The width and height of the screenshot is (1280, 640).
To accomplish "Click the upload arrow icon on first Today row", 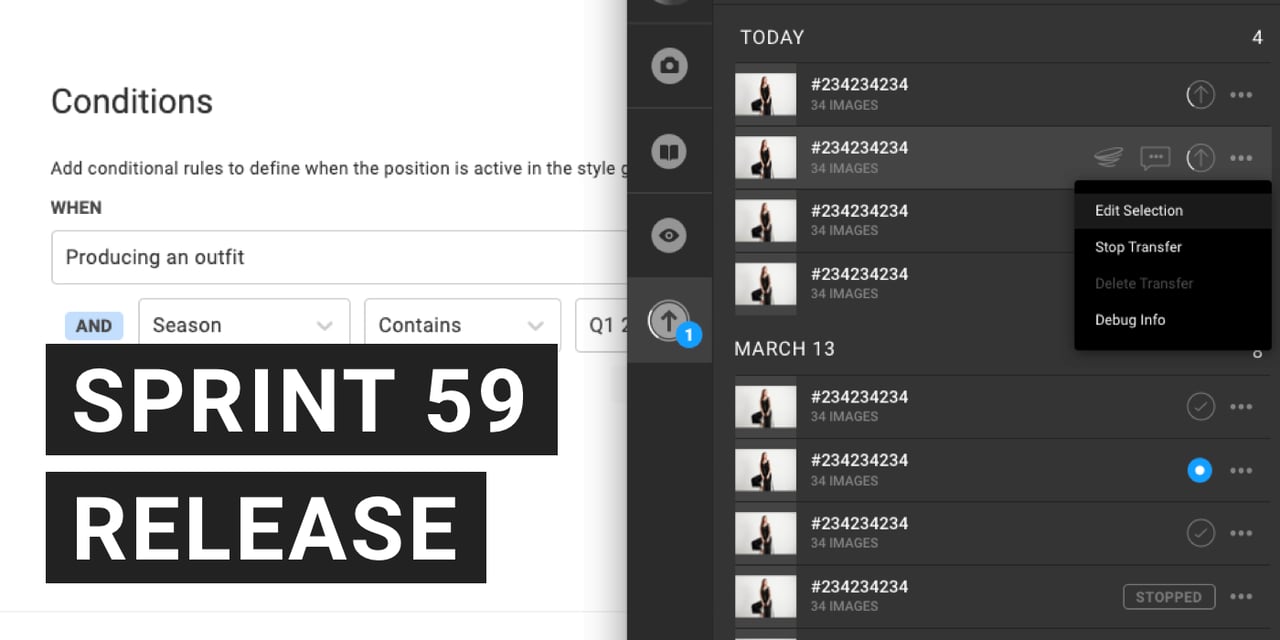I will point(1200,95).
